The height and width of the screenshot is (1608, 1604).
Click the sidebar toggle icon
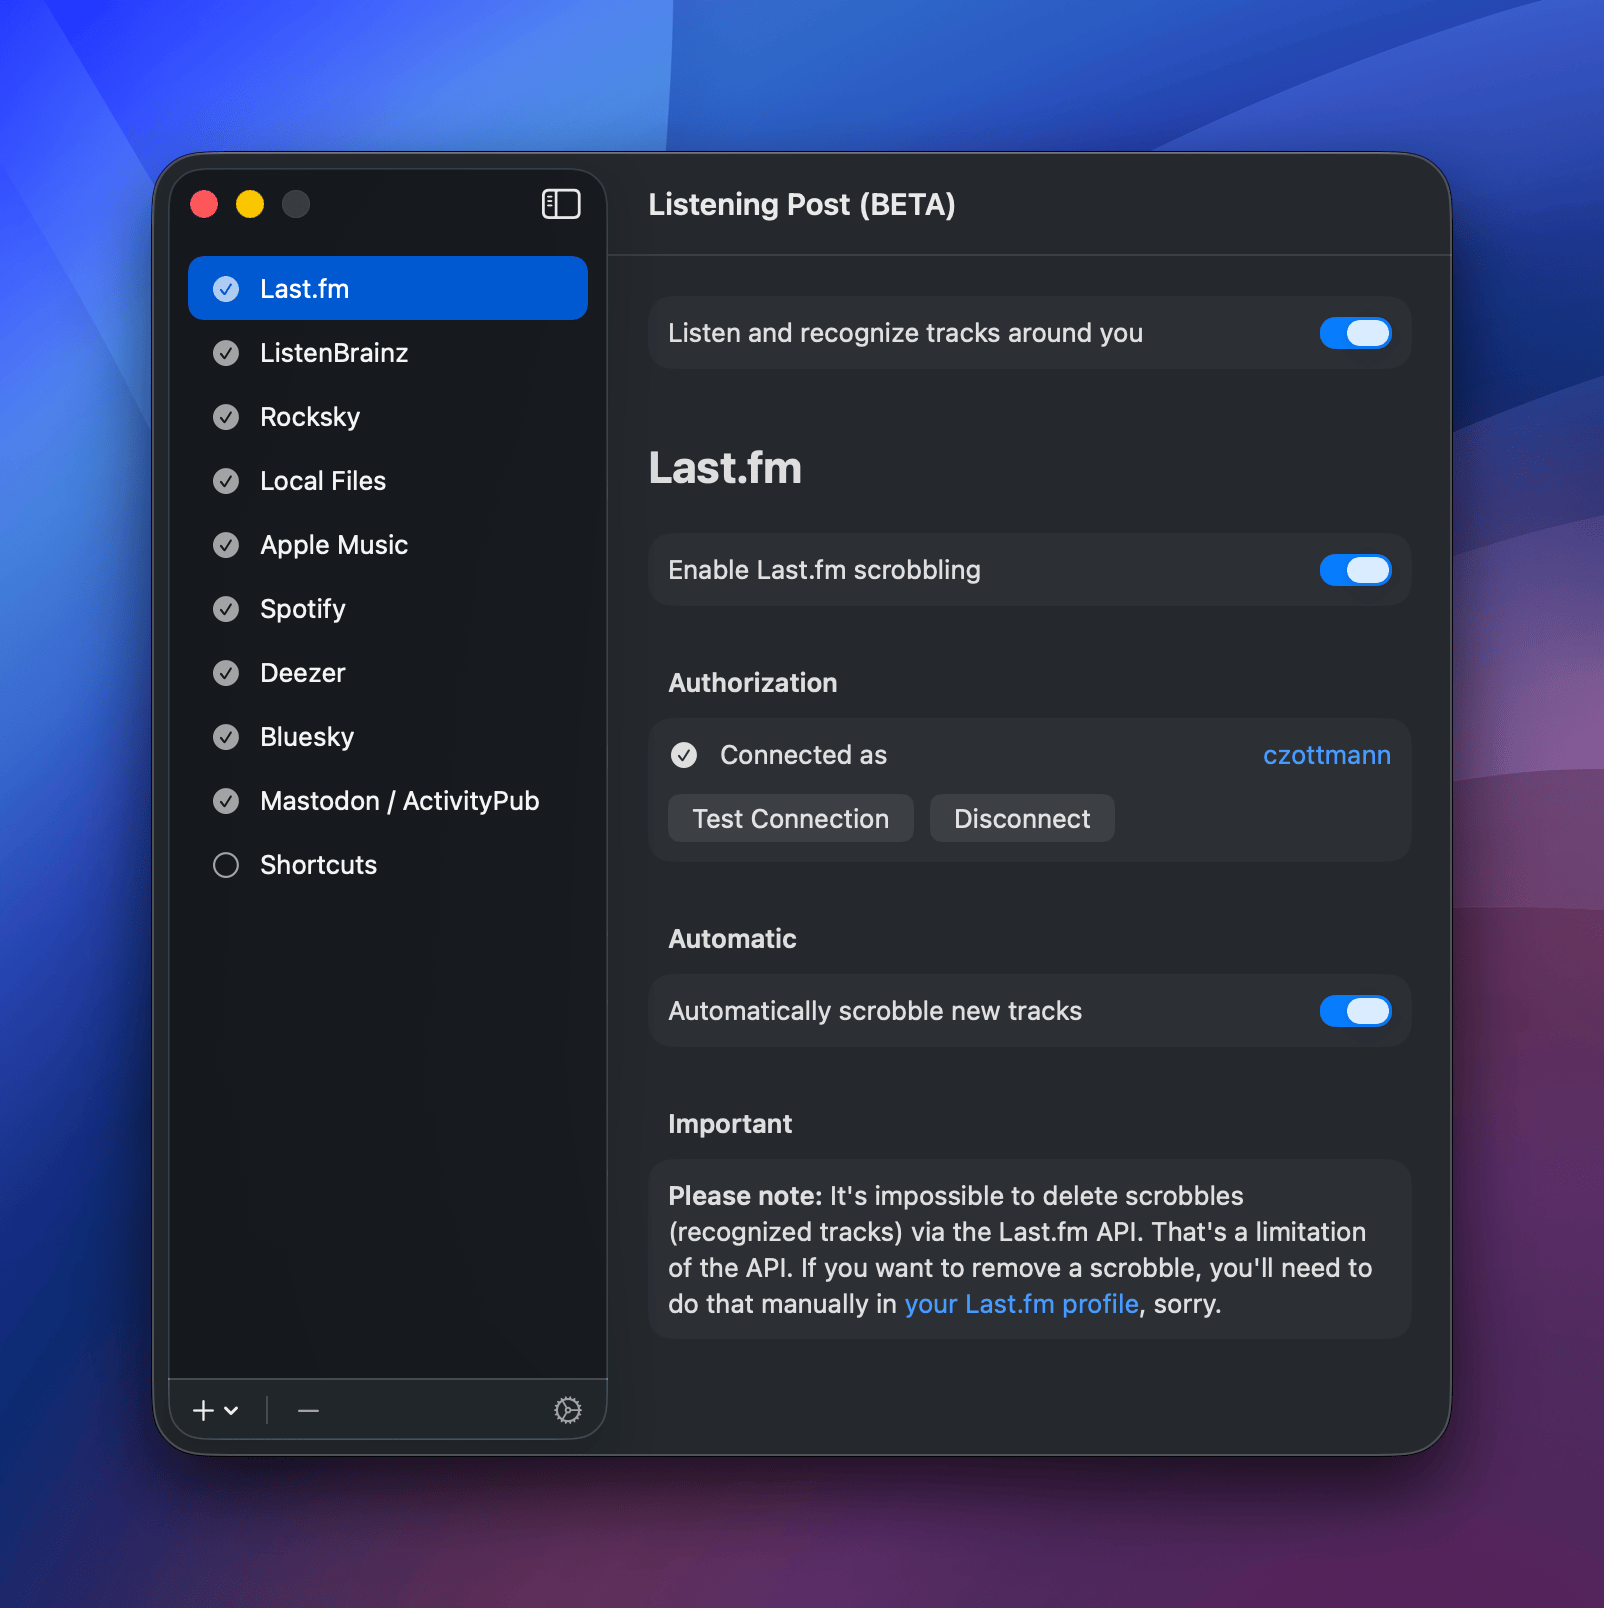click(561, 204)
